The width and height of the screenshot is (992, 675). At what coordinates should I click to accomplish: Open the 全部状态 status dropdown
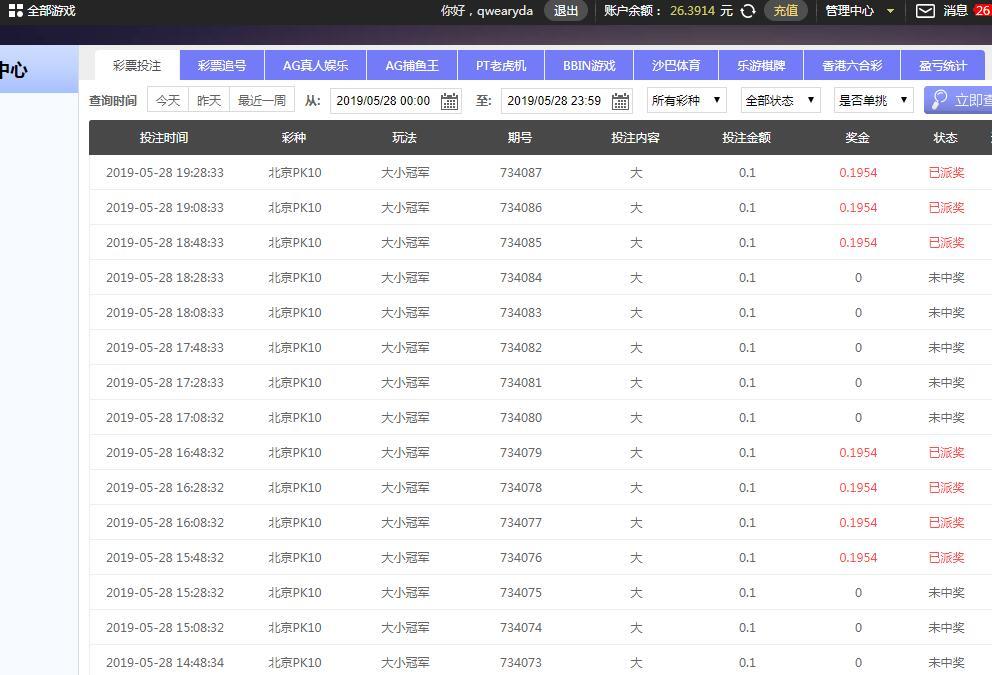point(780,100)
